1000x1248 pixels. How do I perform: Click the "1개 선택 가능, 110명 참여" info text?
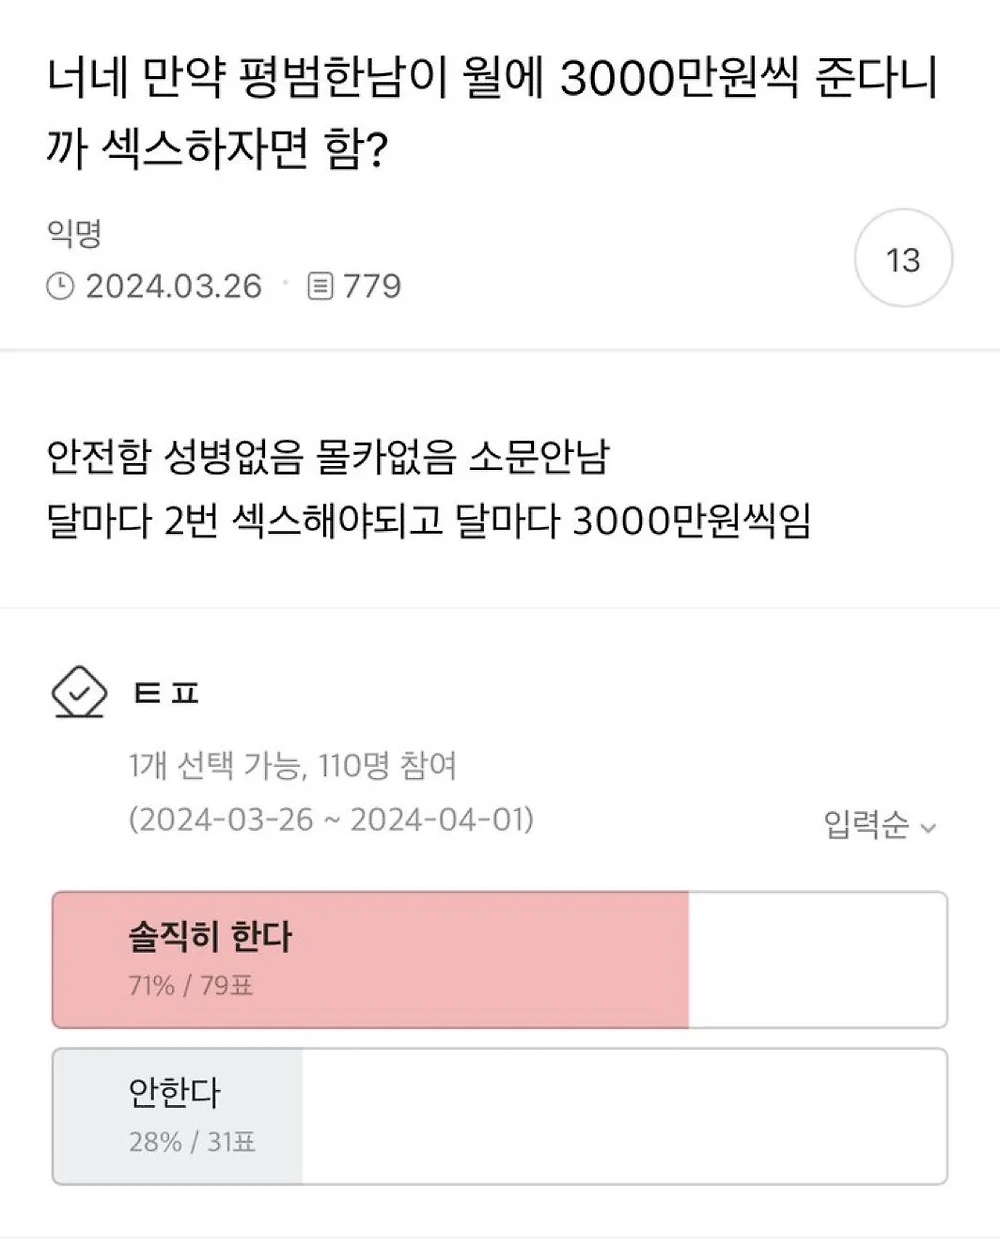[293, 767]
